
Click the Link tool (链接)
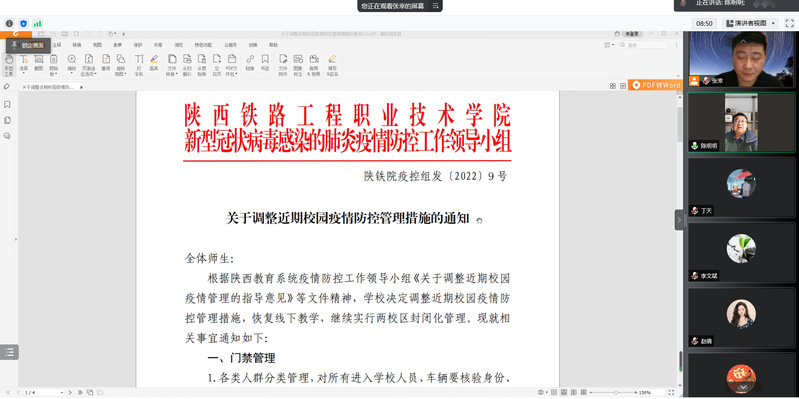point(250,62)
